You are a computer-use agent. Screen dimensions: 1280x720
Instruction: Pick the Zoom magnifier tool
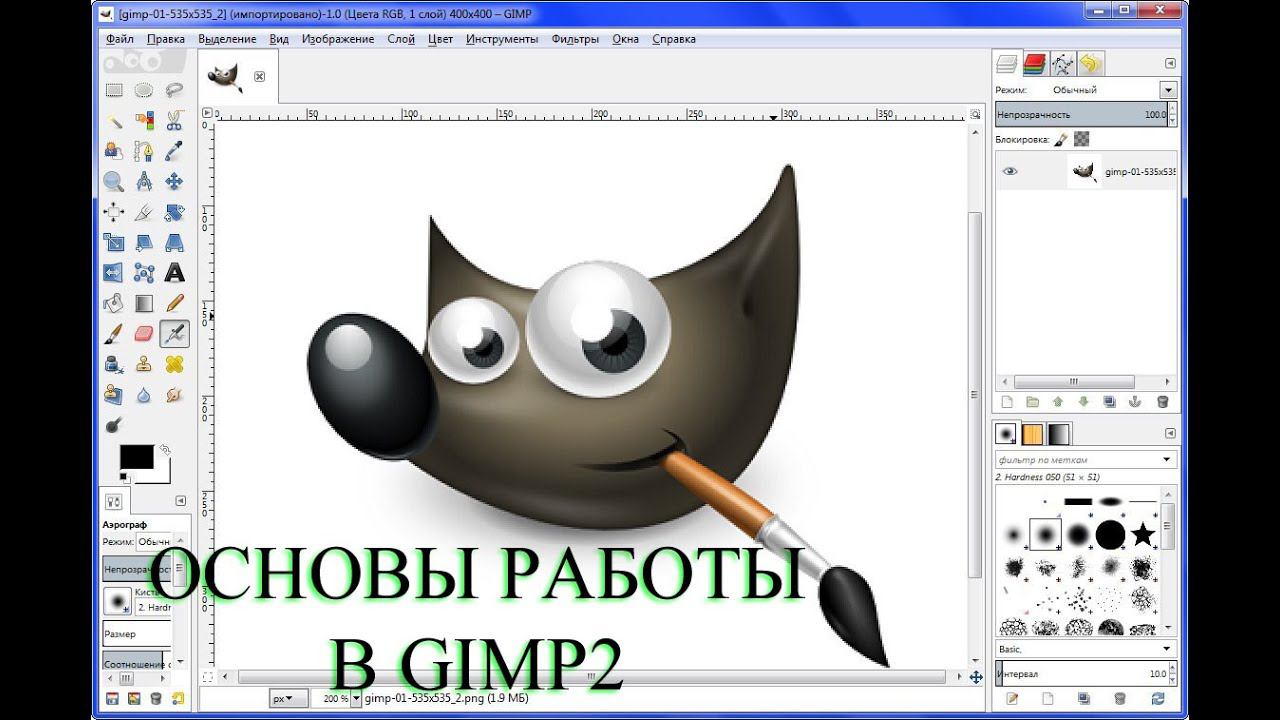114,181
